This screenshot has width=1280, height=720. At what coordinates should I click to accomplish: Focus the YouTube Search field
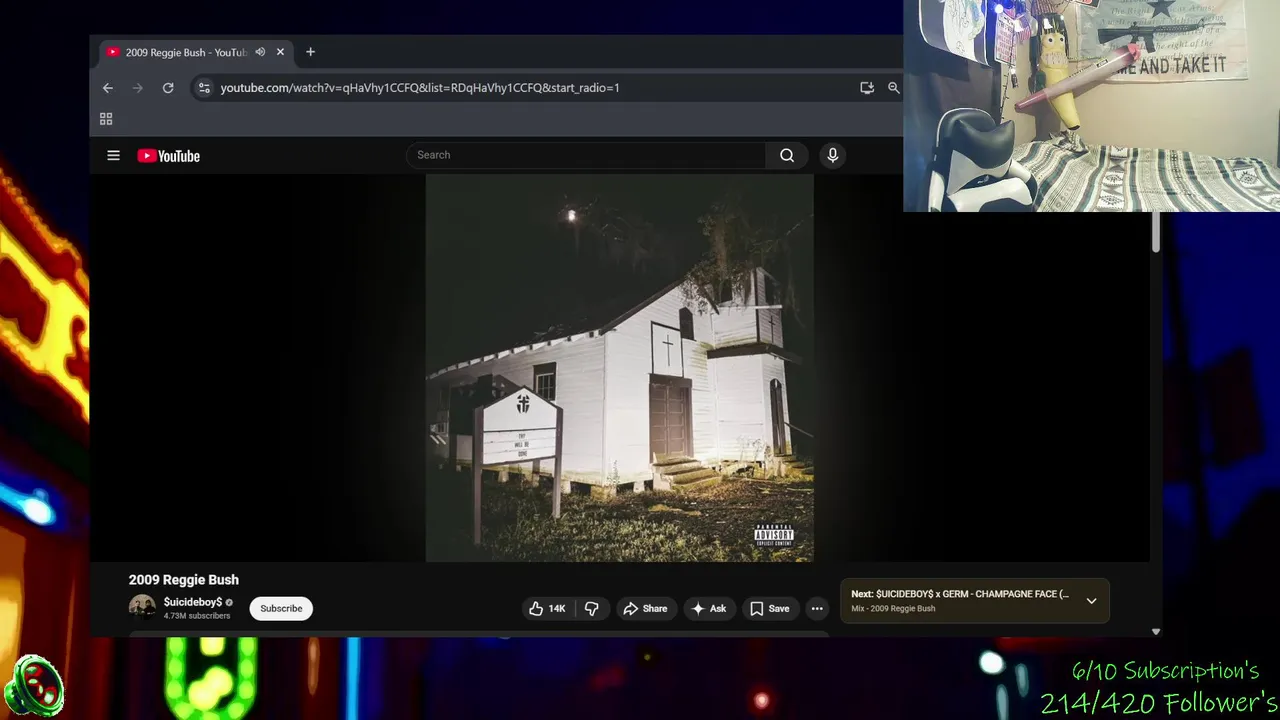click(x=586, y=155)
